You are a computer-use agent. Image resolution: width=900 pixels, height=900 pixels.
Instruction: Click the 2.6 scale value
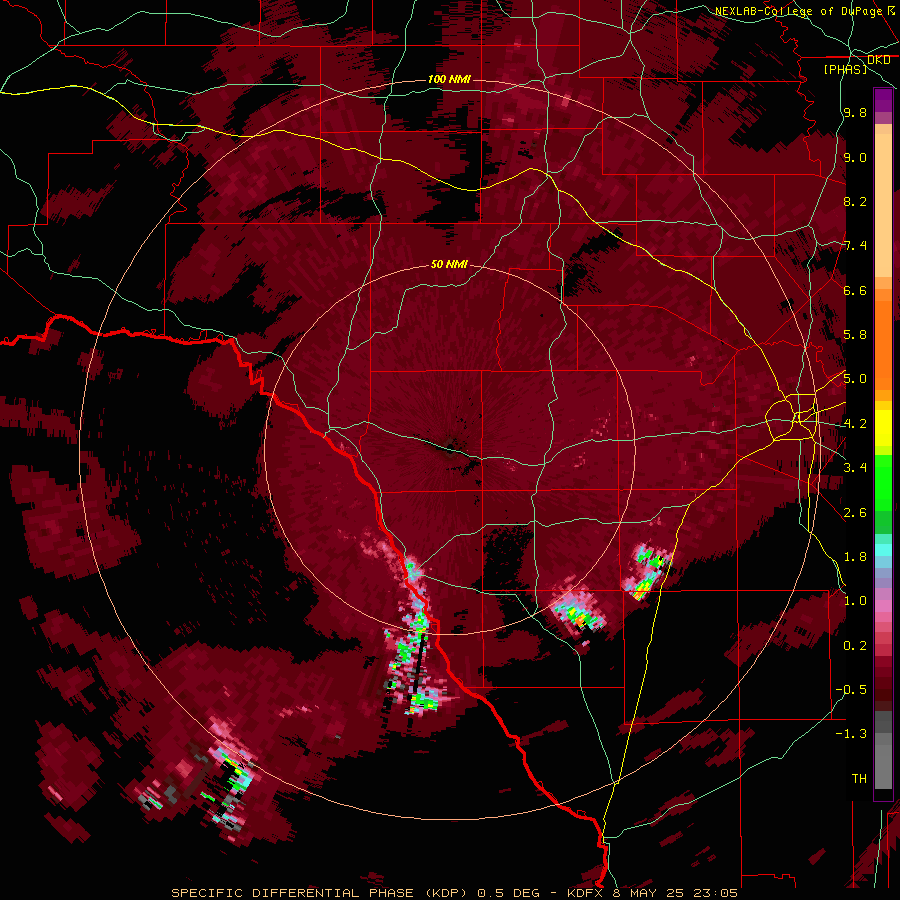tap(855, 513)
